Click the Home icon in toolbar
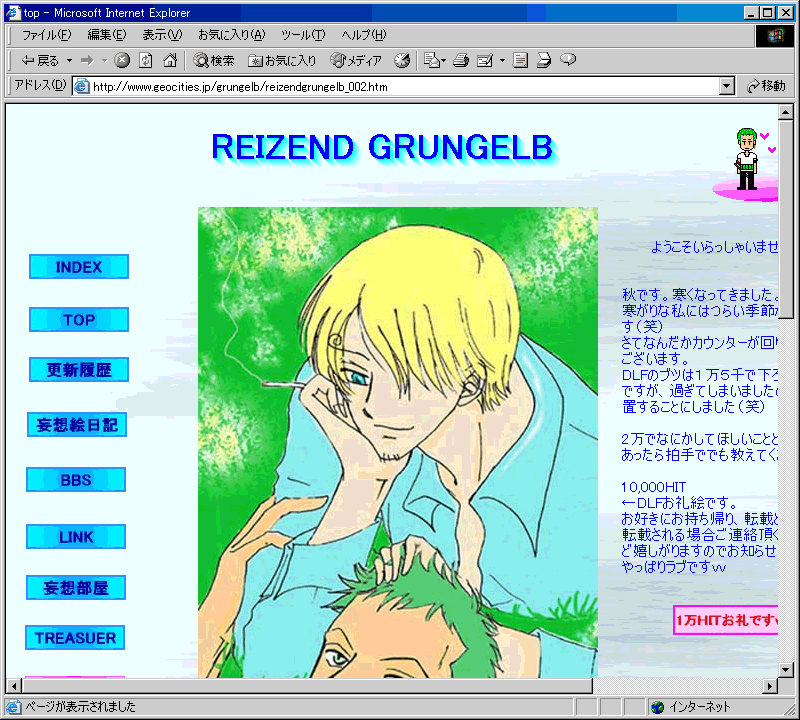The width and height of the screenshot is (800, 720). 170,60
